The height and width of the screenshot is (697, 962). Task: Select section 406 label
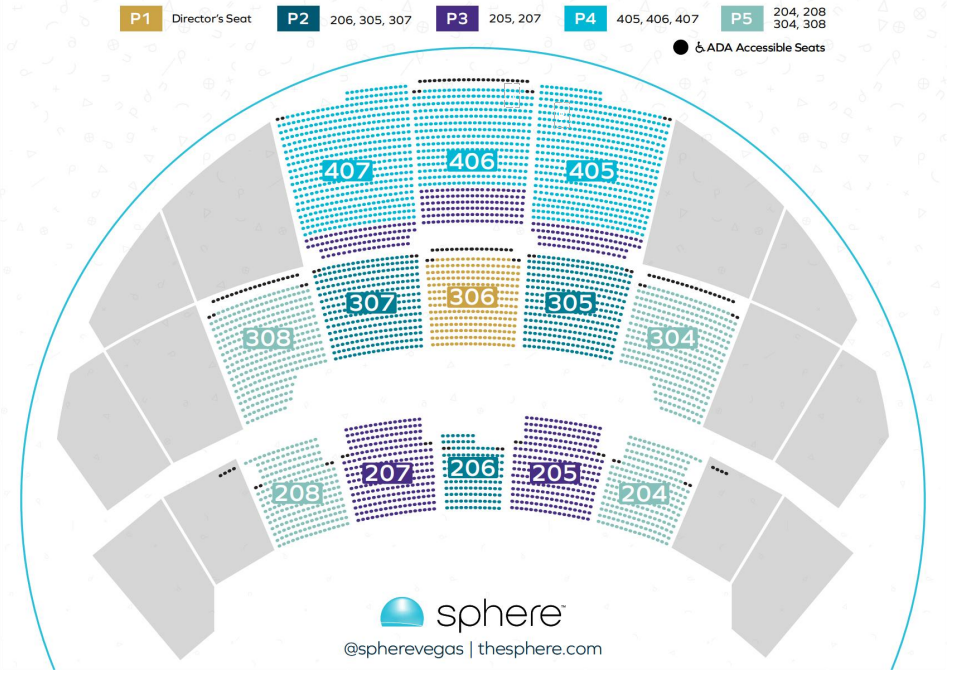[x=471, y=161]
